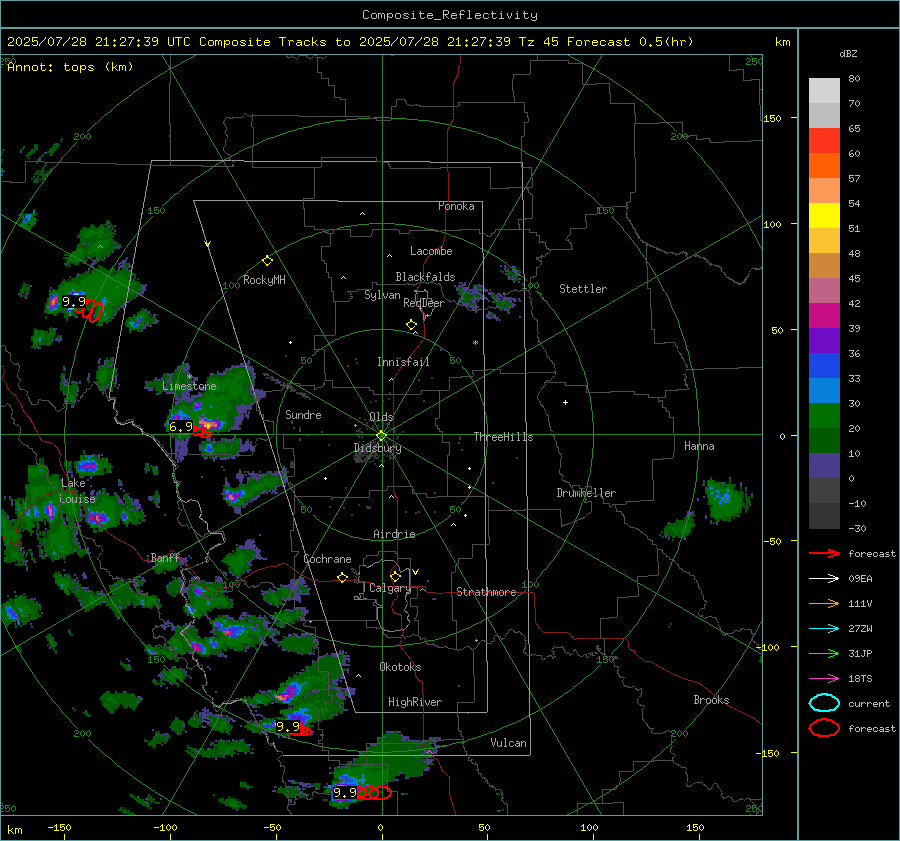Click the white 09EA arrow icon
Viewport: 900px width, 841px height.
pos(824,579)
